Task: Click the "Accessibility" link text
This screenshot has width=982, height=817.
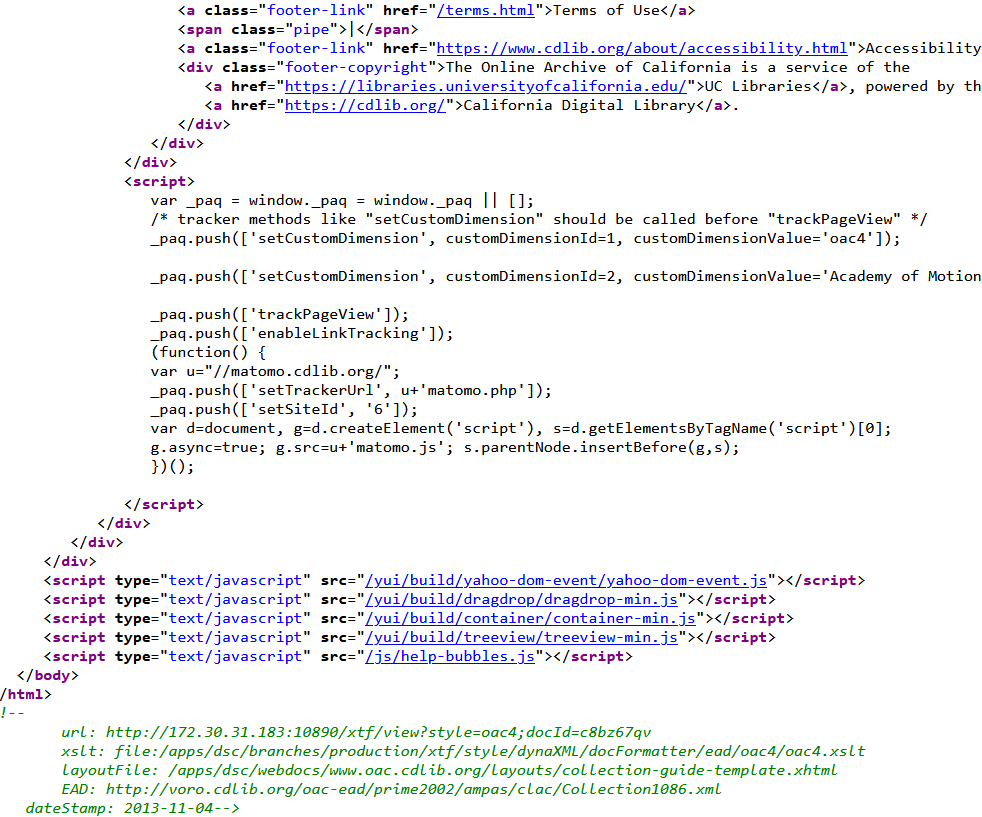Action: tap(923, 49)
